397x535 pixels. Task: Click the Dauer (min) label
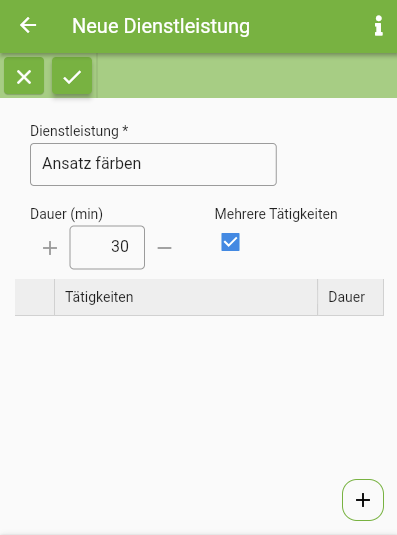point(67,214)
